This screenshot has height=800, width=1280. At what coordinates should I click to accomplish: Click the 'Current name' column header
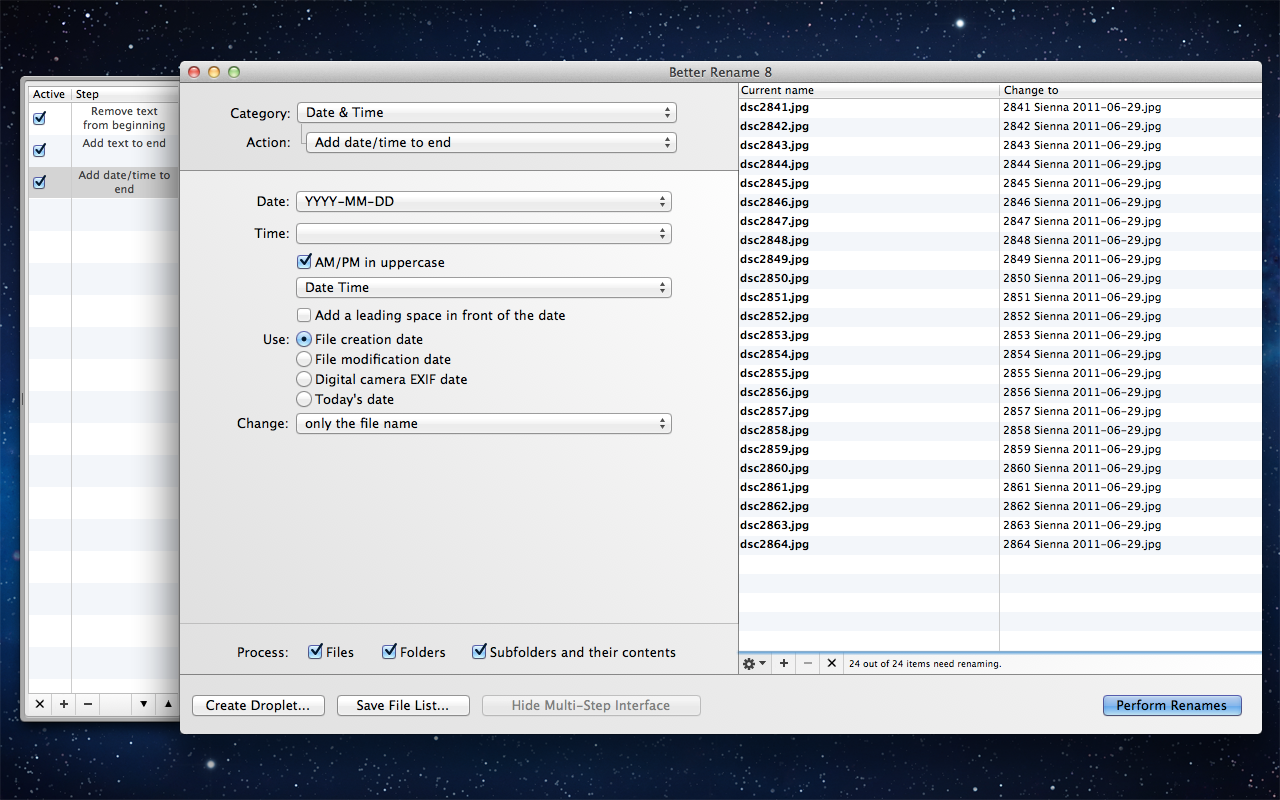[869, 90]
